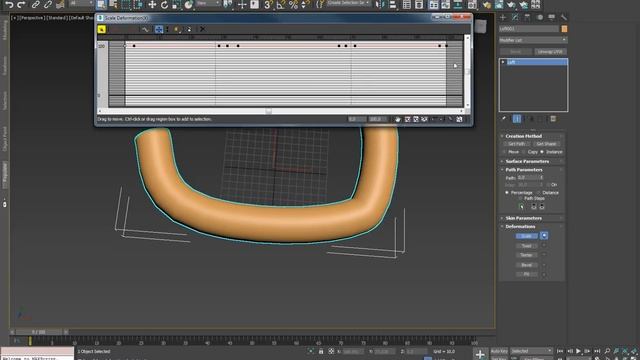Click the Play Animation button
Screen dimensions: 640x360
point(578,351)
